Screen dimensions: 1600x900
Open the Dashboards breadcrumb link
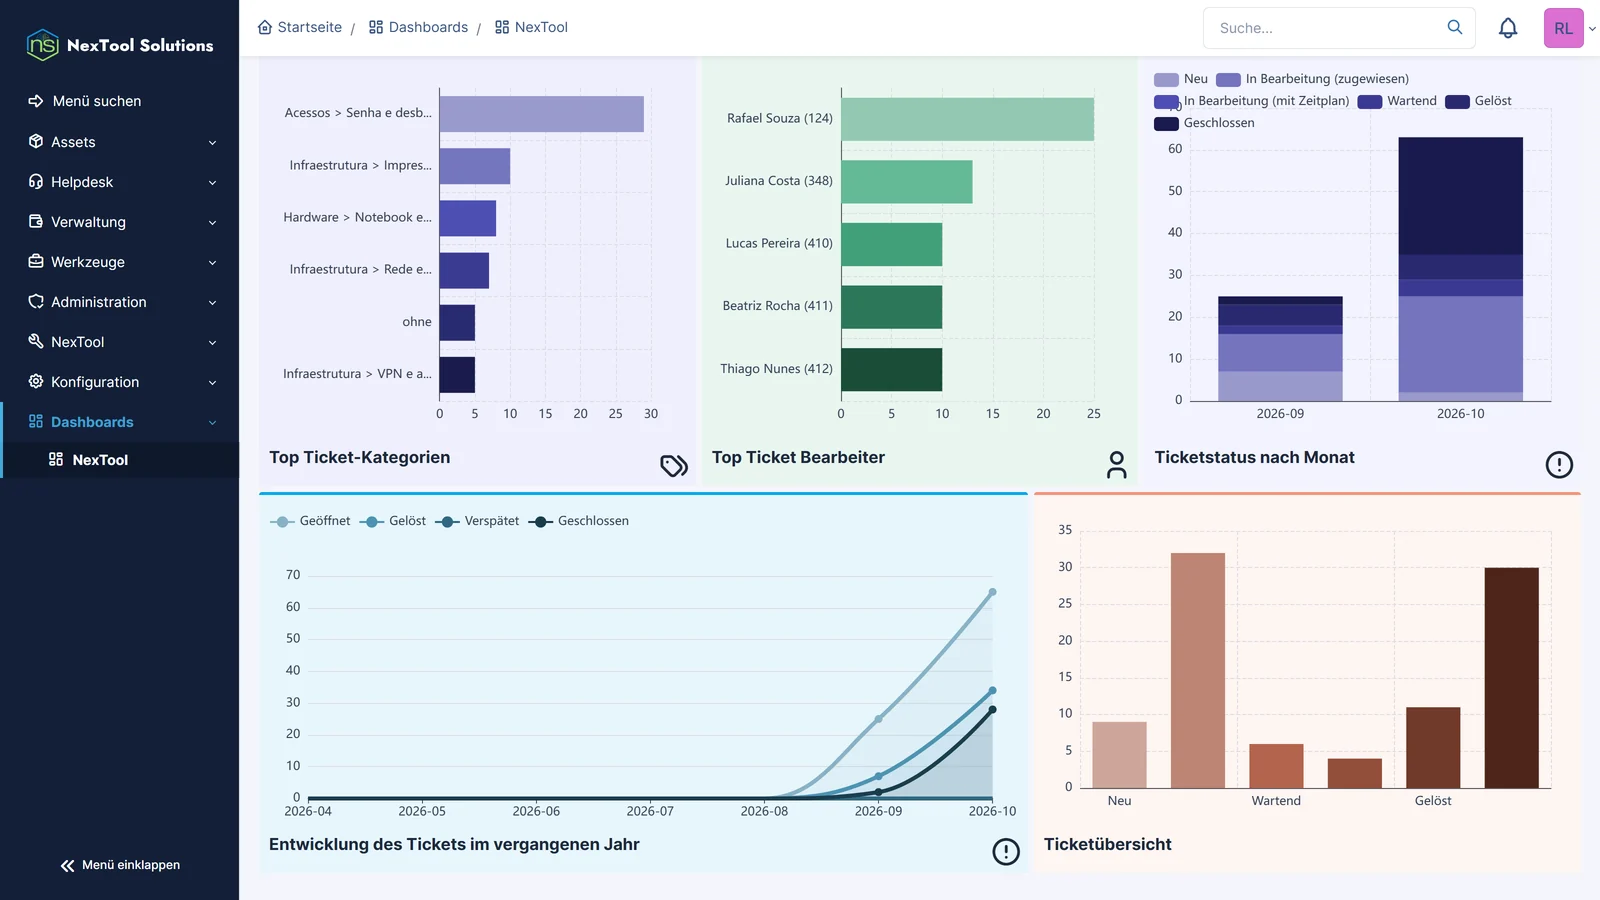click(x=418, y=27)
